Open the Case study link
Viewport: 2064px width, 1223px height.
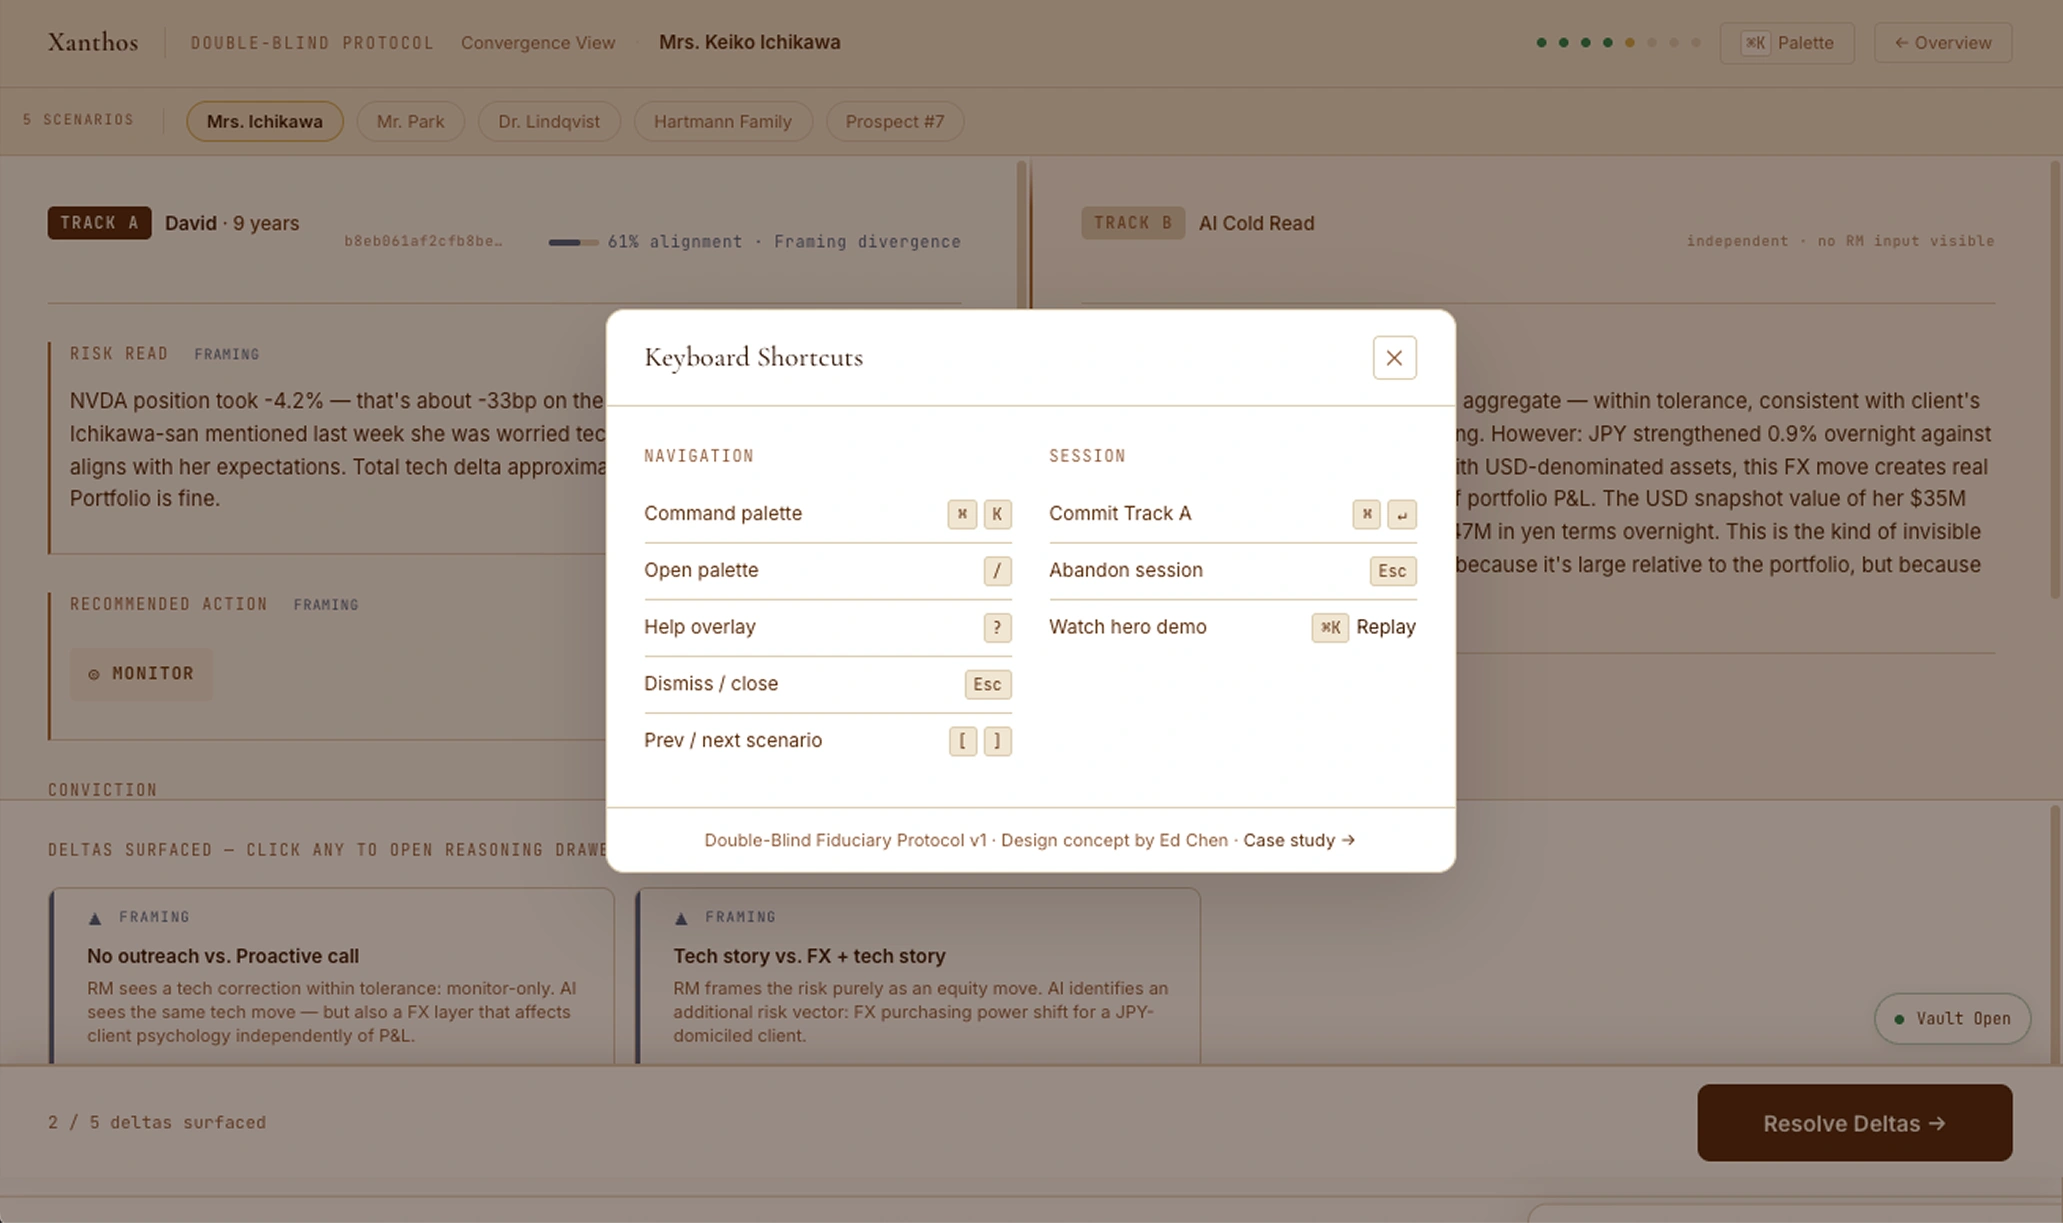(1298, 840)
